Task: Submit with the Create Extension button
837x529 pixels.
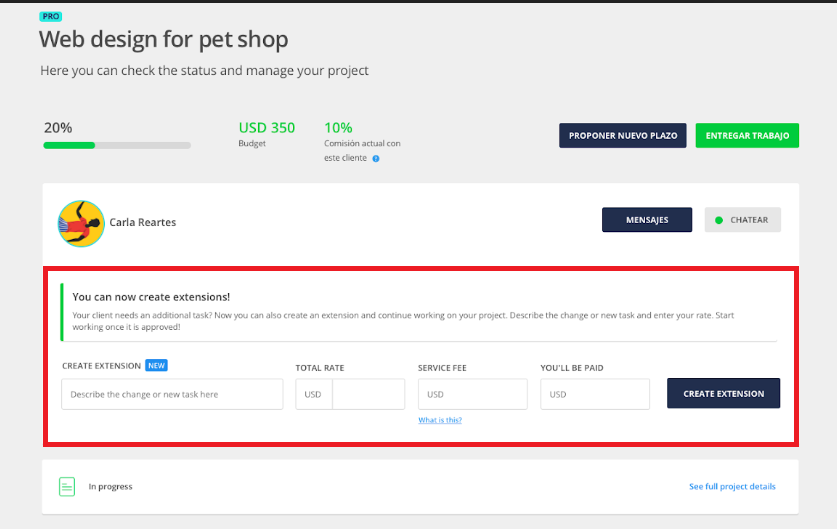Action: coord(723,394)
